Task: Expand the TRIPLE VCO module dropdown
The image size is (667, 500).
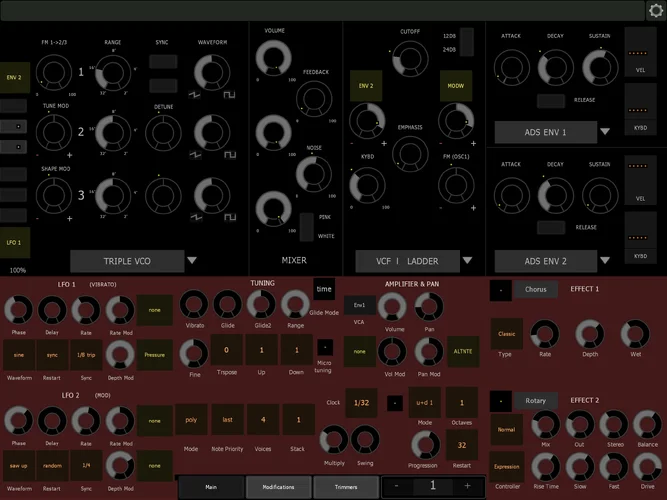Action: [192, 261]
